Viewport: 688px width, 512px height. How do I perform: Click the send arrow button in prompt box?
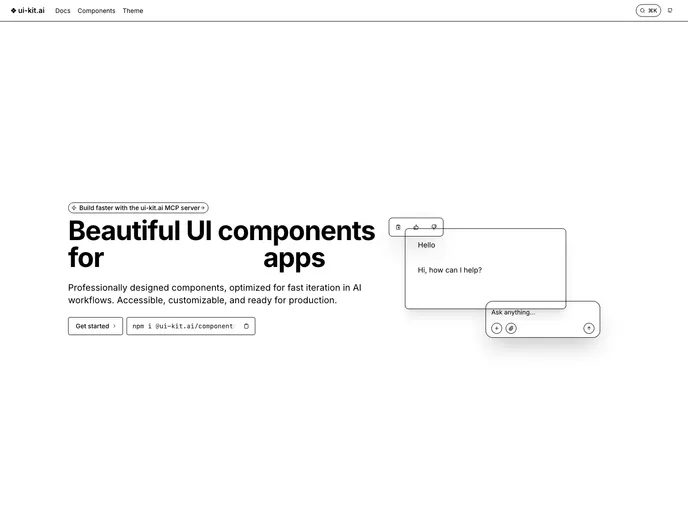click(589, 328)
